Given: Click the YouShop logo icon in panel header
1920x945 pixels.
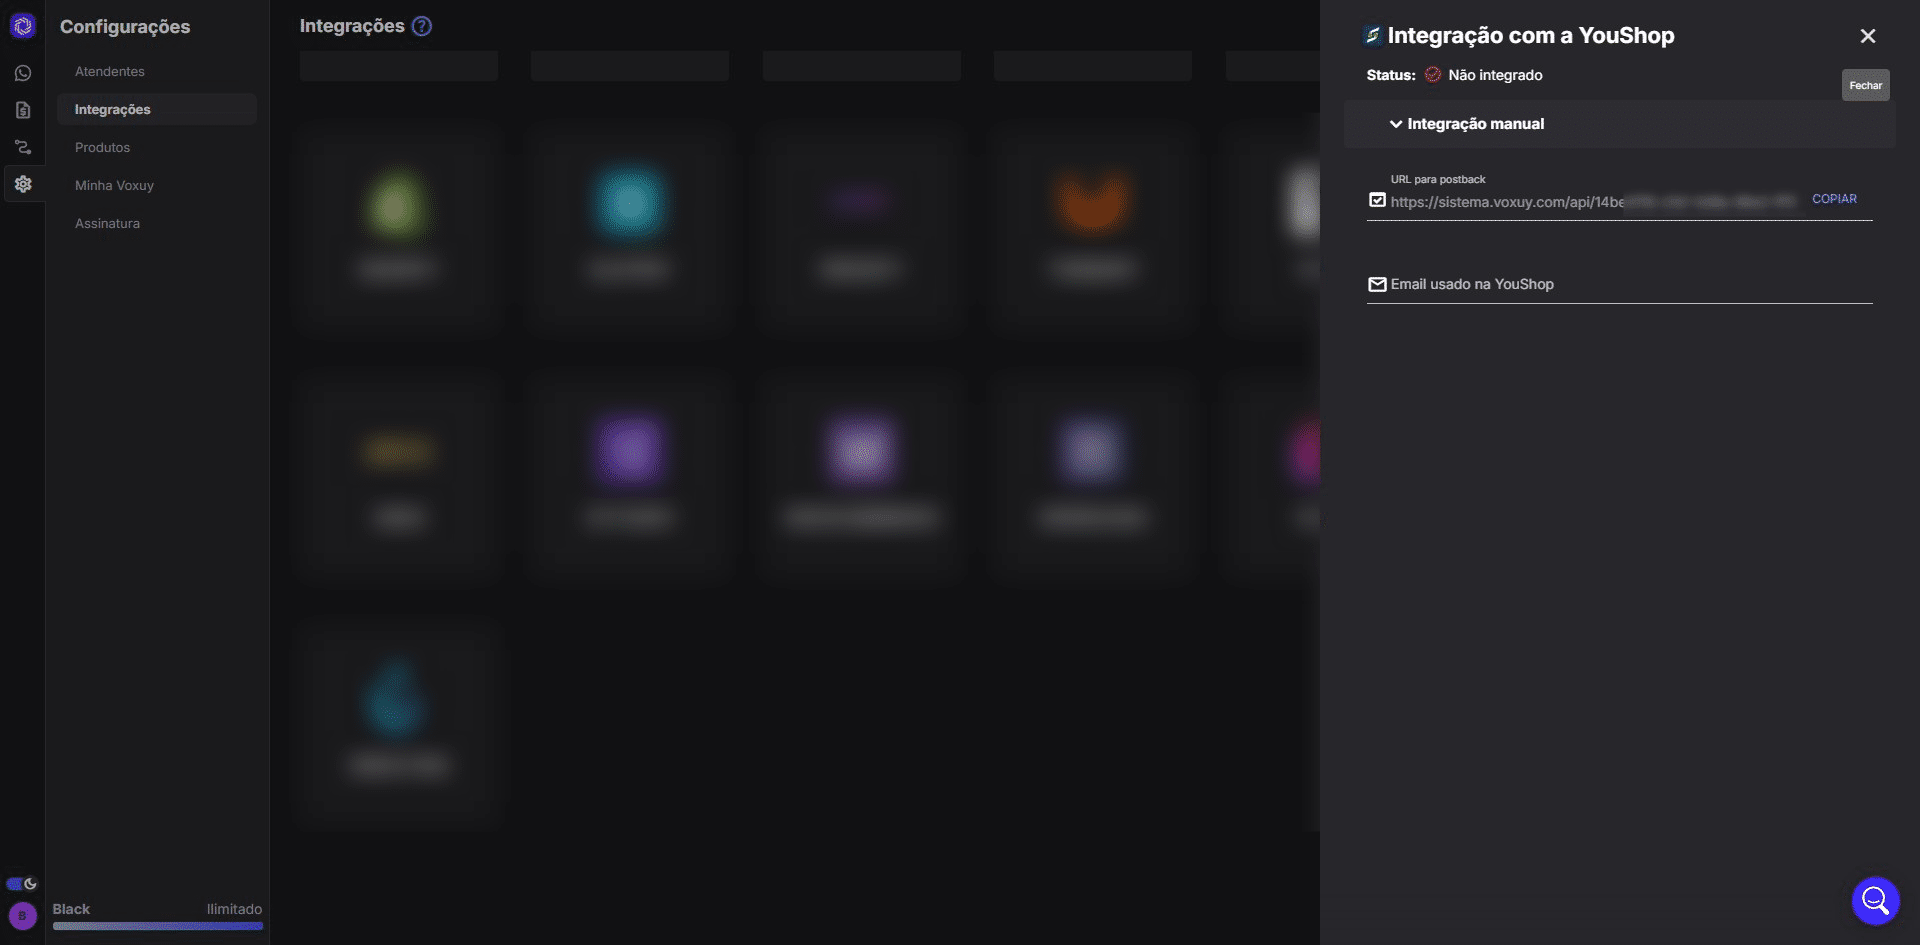Looking at the screenshot, I should [1373, 36].
